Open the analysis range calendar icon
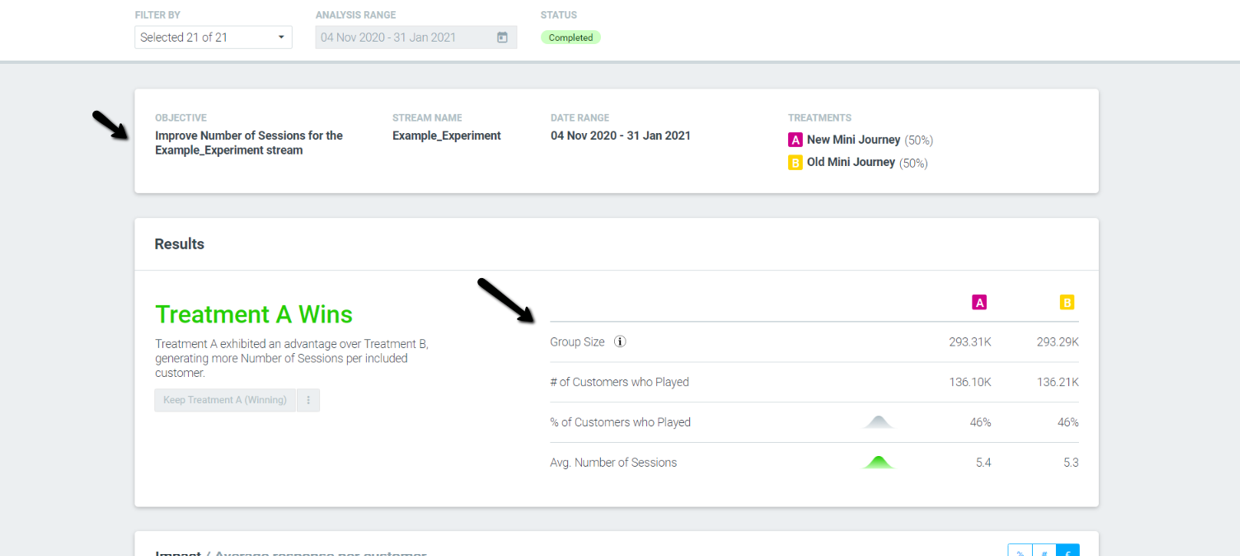The width and height of the screenshot is (1240, 556). click(502, 38)
